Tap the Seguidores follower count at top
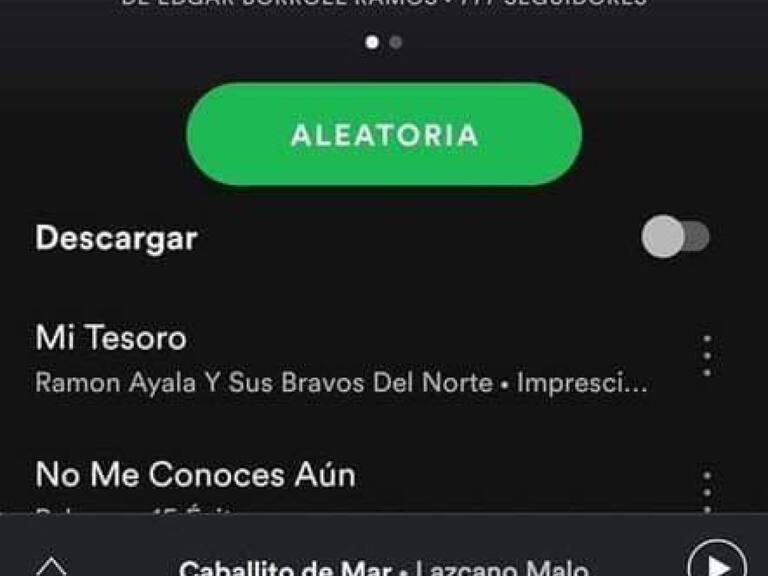This screenshot has width=768, height=576. 576,2
